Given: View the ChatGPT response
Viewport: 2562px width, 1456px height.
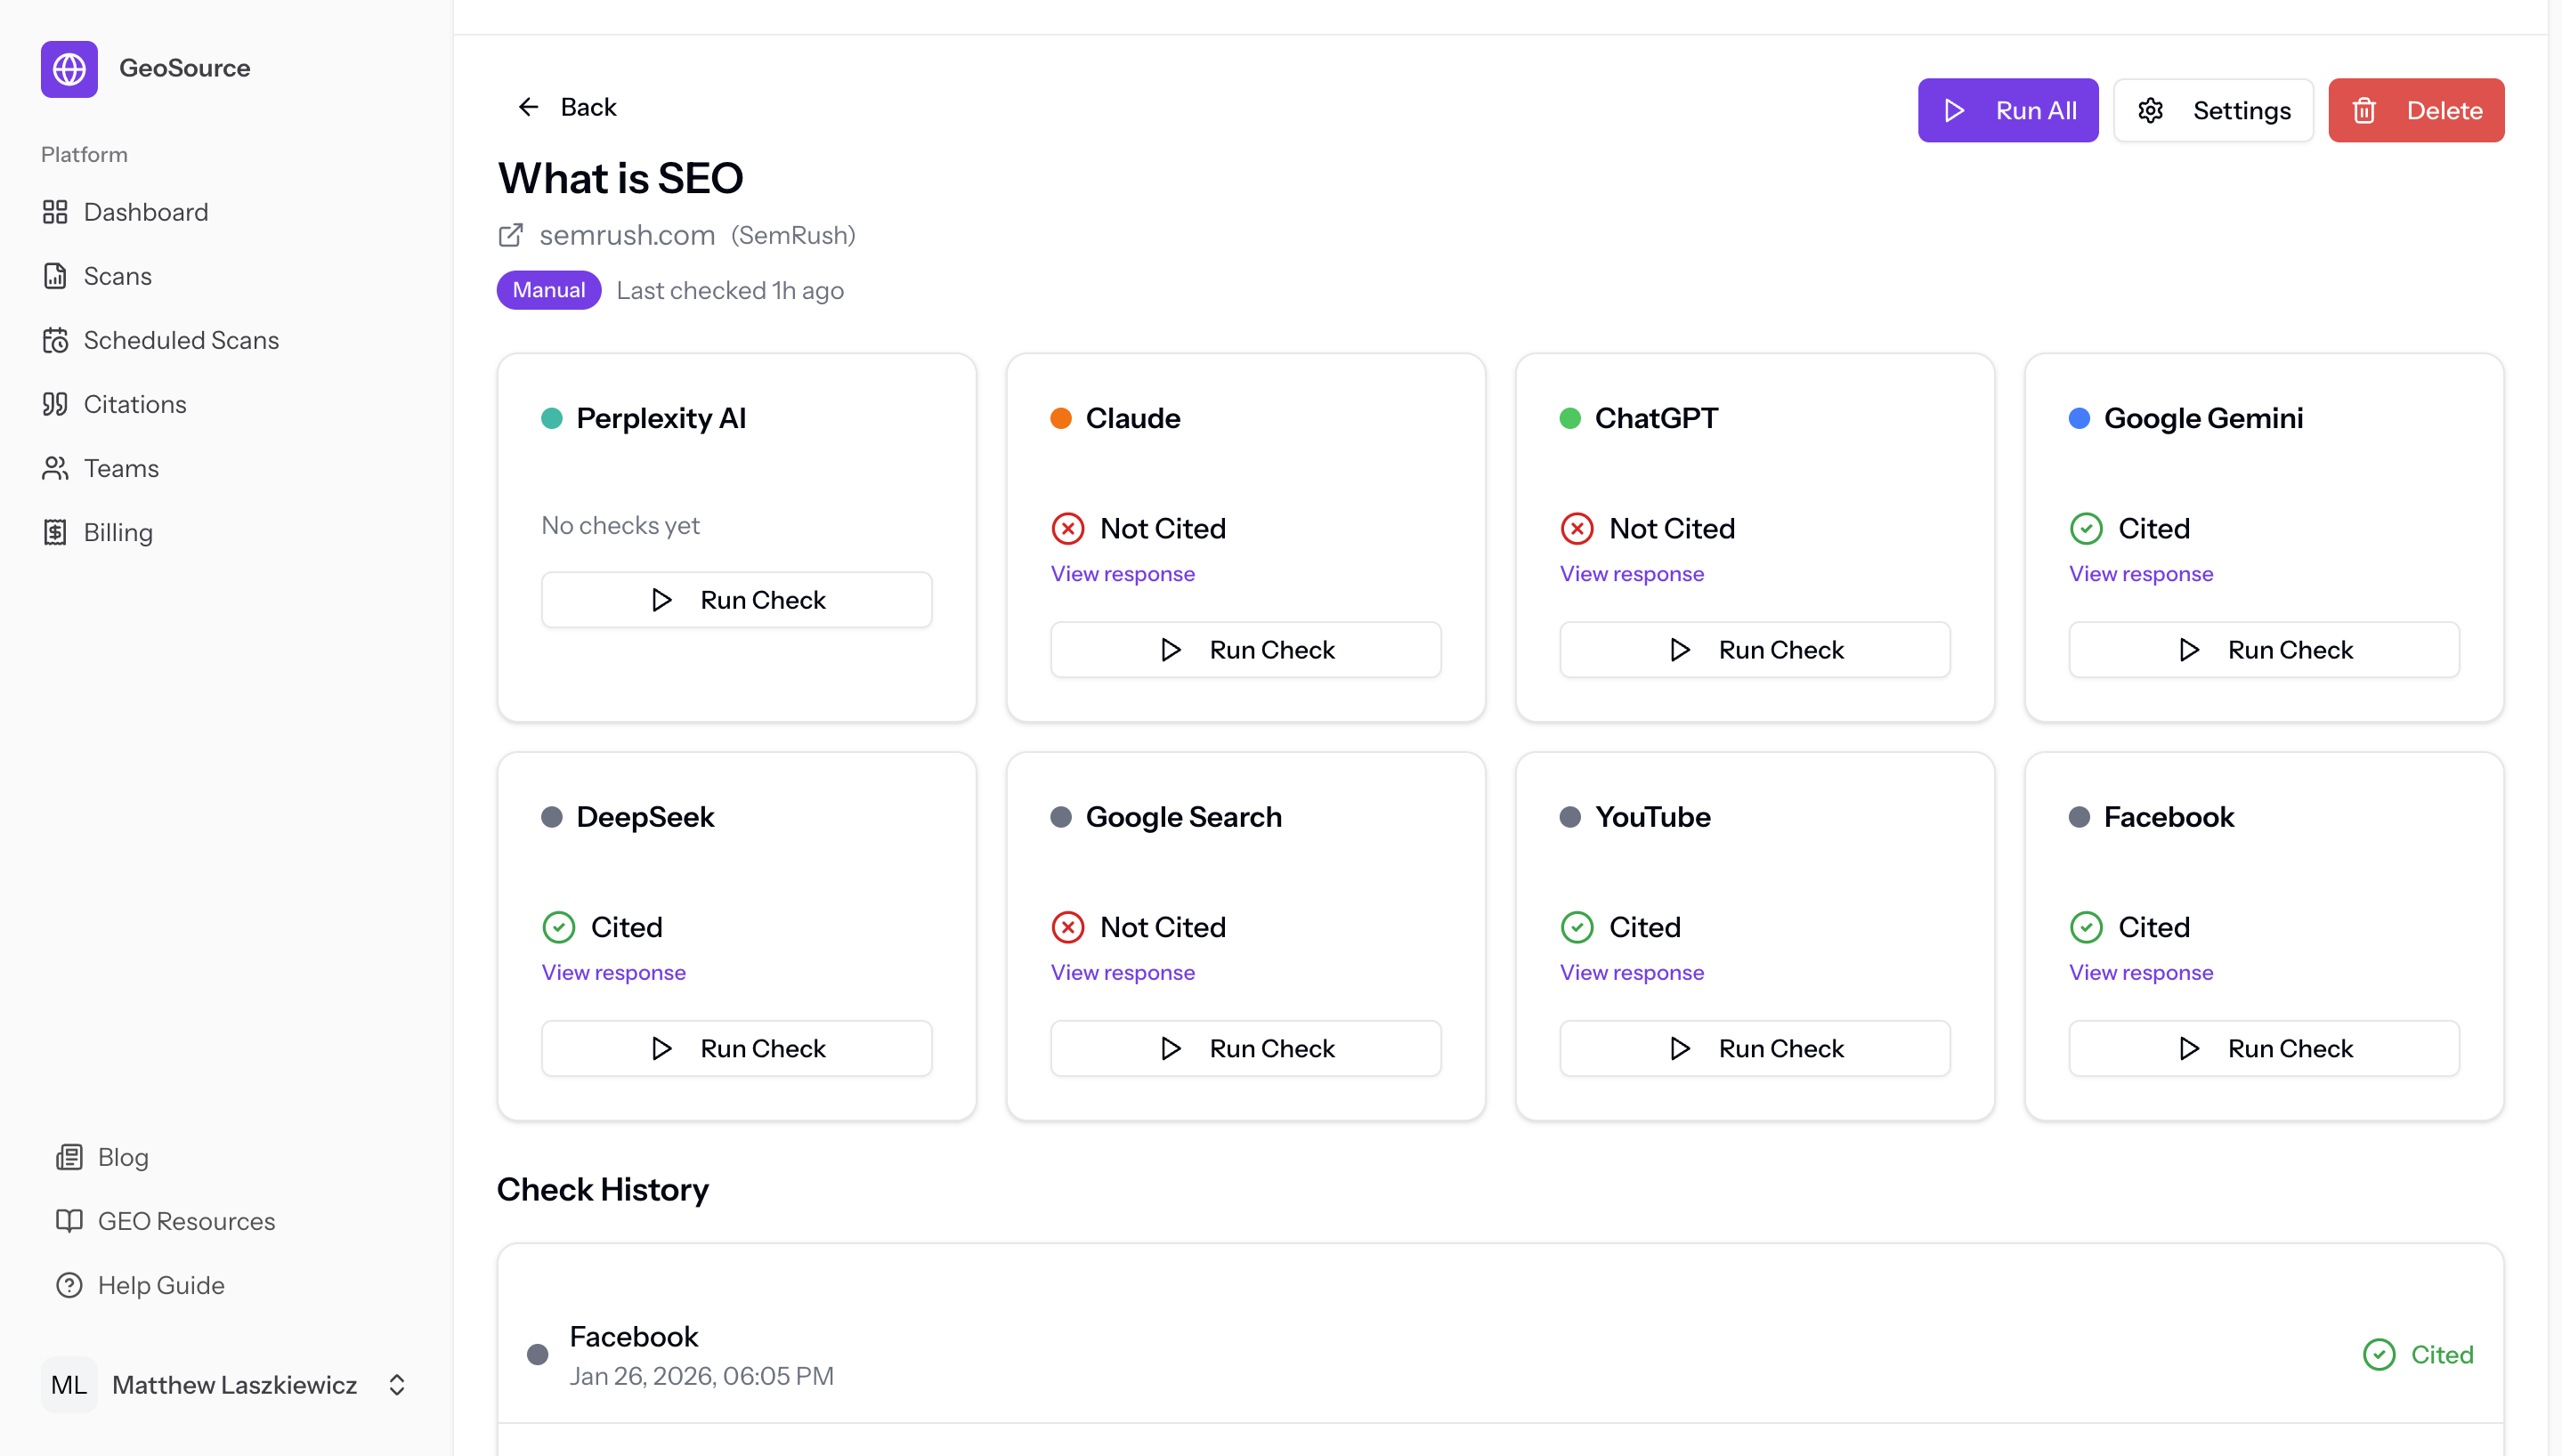Looking at the screenshot, I should pyautogui.click(x=1631, y=574).
